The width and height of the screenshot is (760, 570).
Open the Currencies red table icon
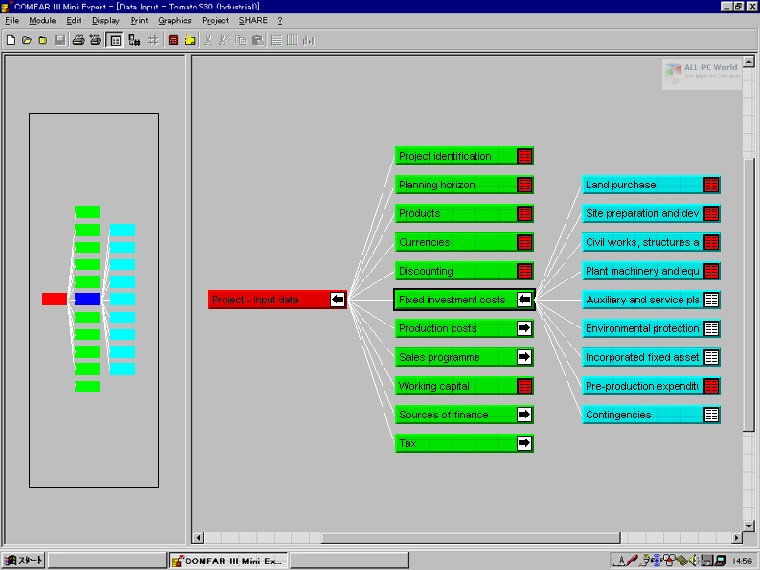524,242
